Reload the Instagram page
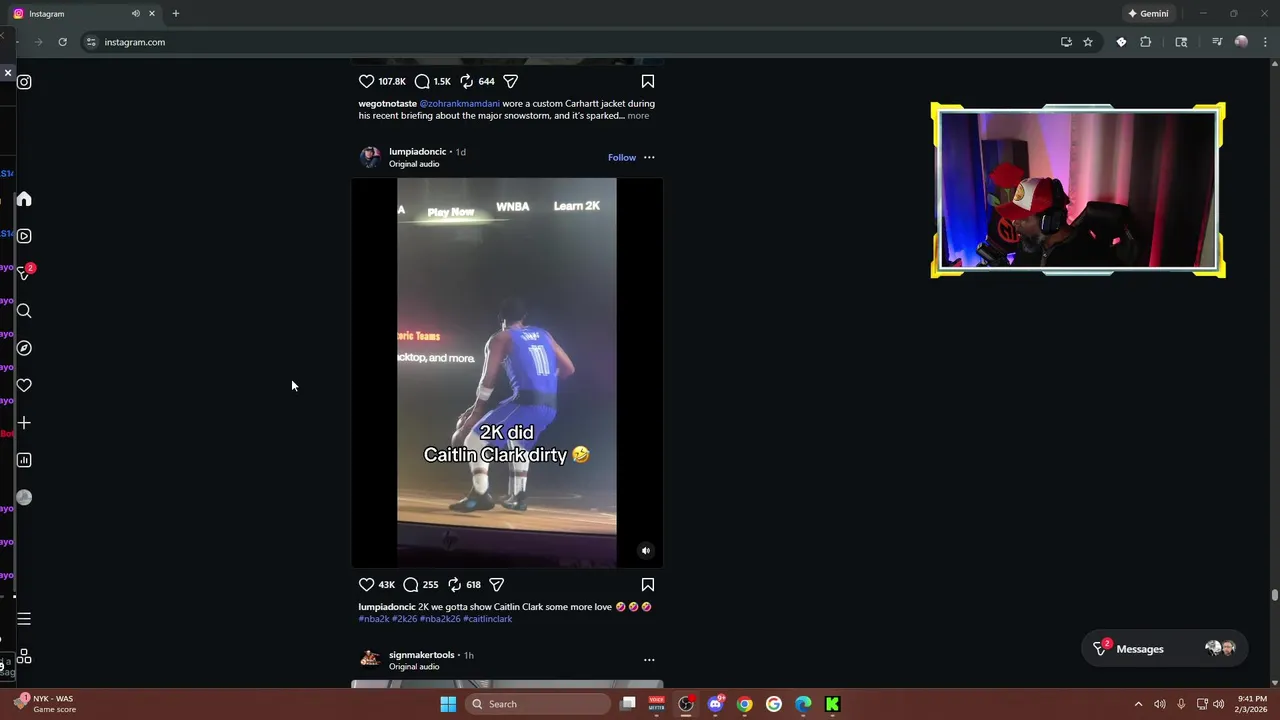The image size is (1280, 720). 62,42
